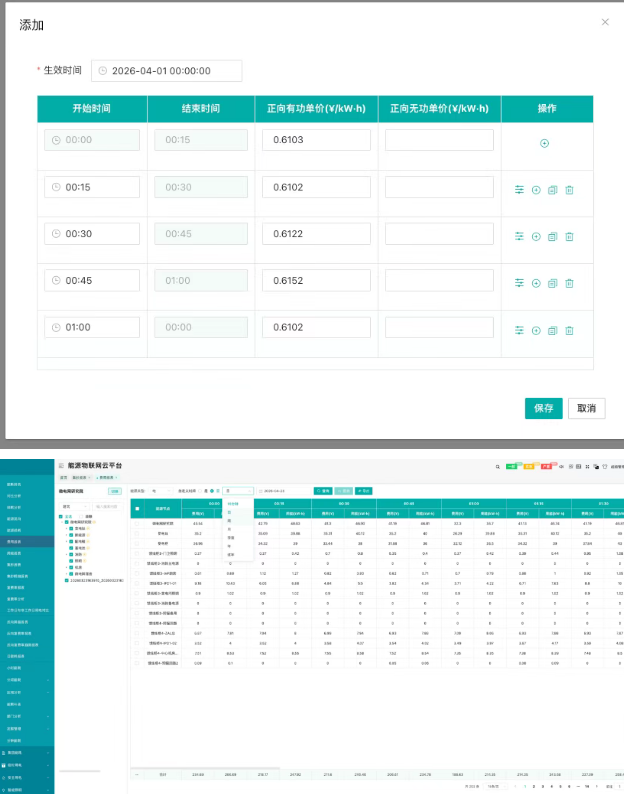Copy the 00:15 period row
Screen dimensions: 624x794
point(553,190)
